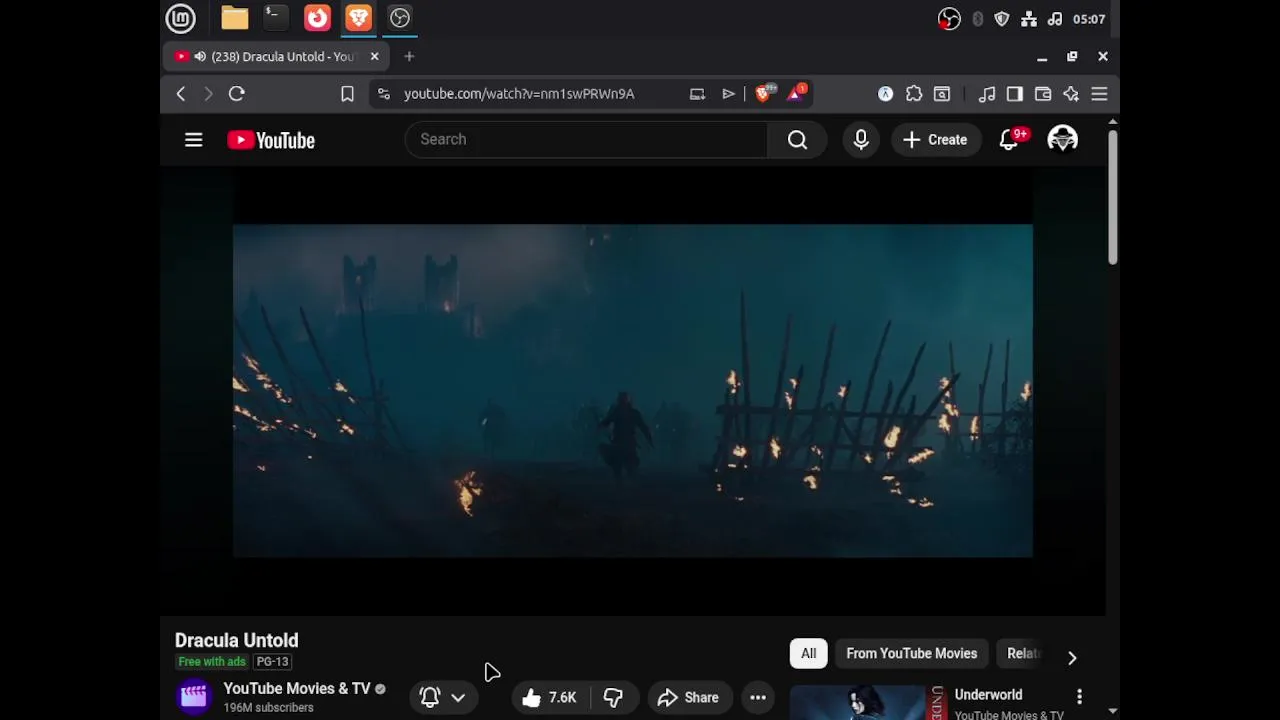Open the Brave main menu
Viewport: 1280px width, 720px height.
[x=1099, y=94]
